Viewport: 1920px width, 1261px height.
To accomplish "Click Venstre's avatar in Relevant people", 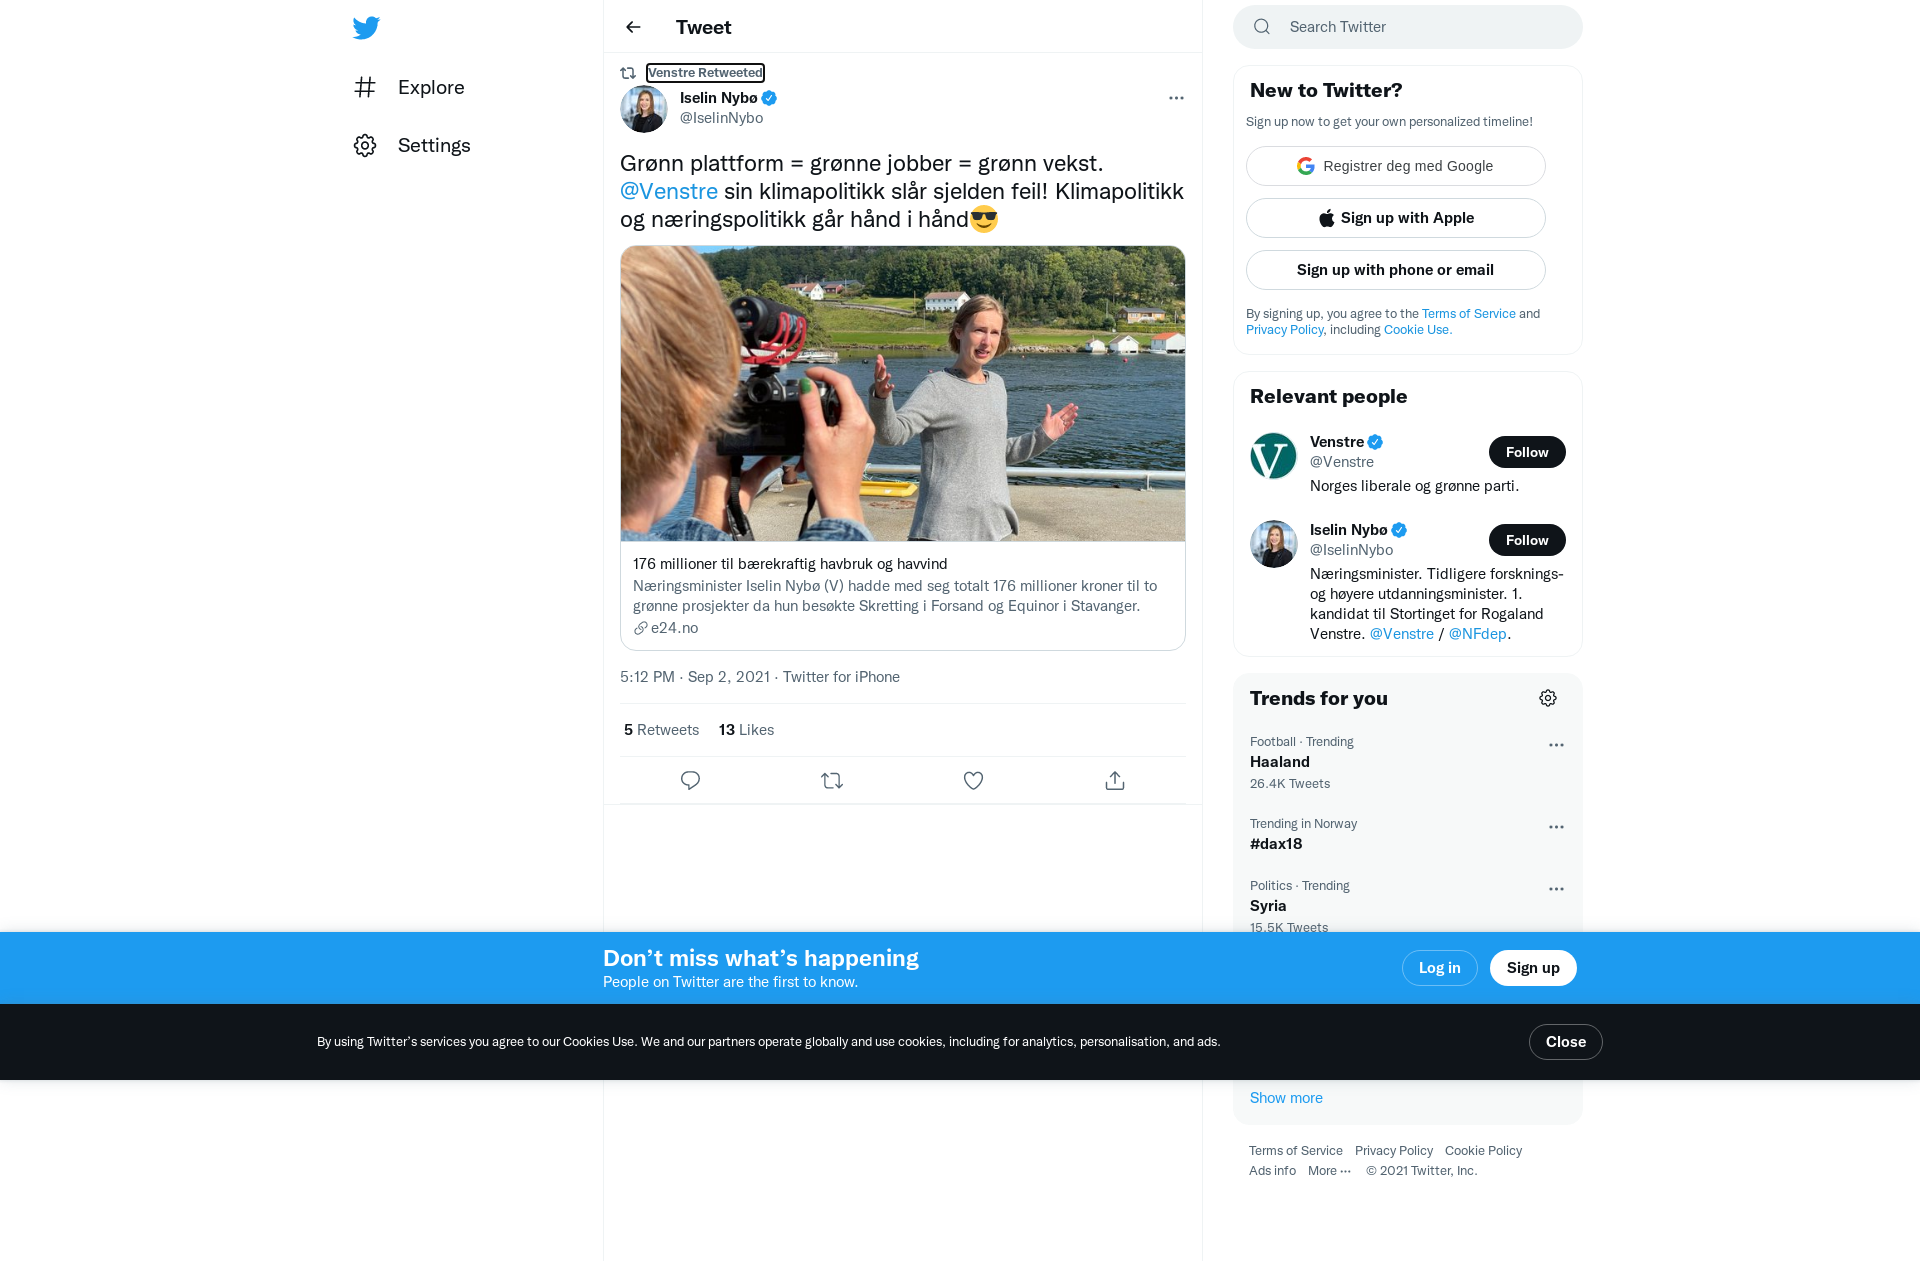I will tap(1274, 456).
